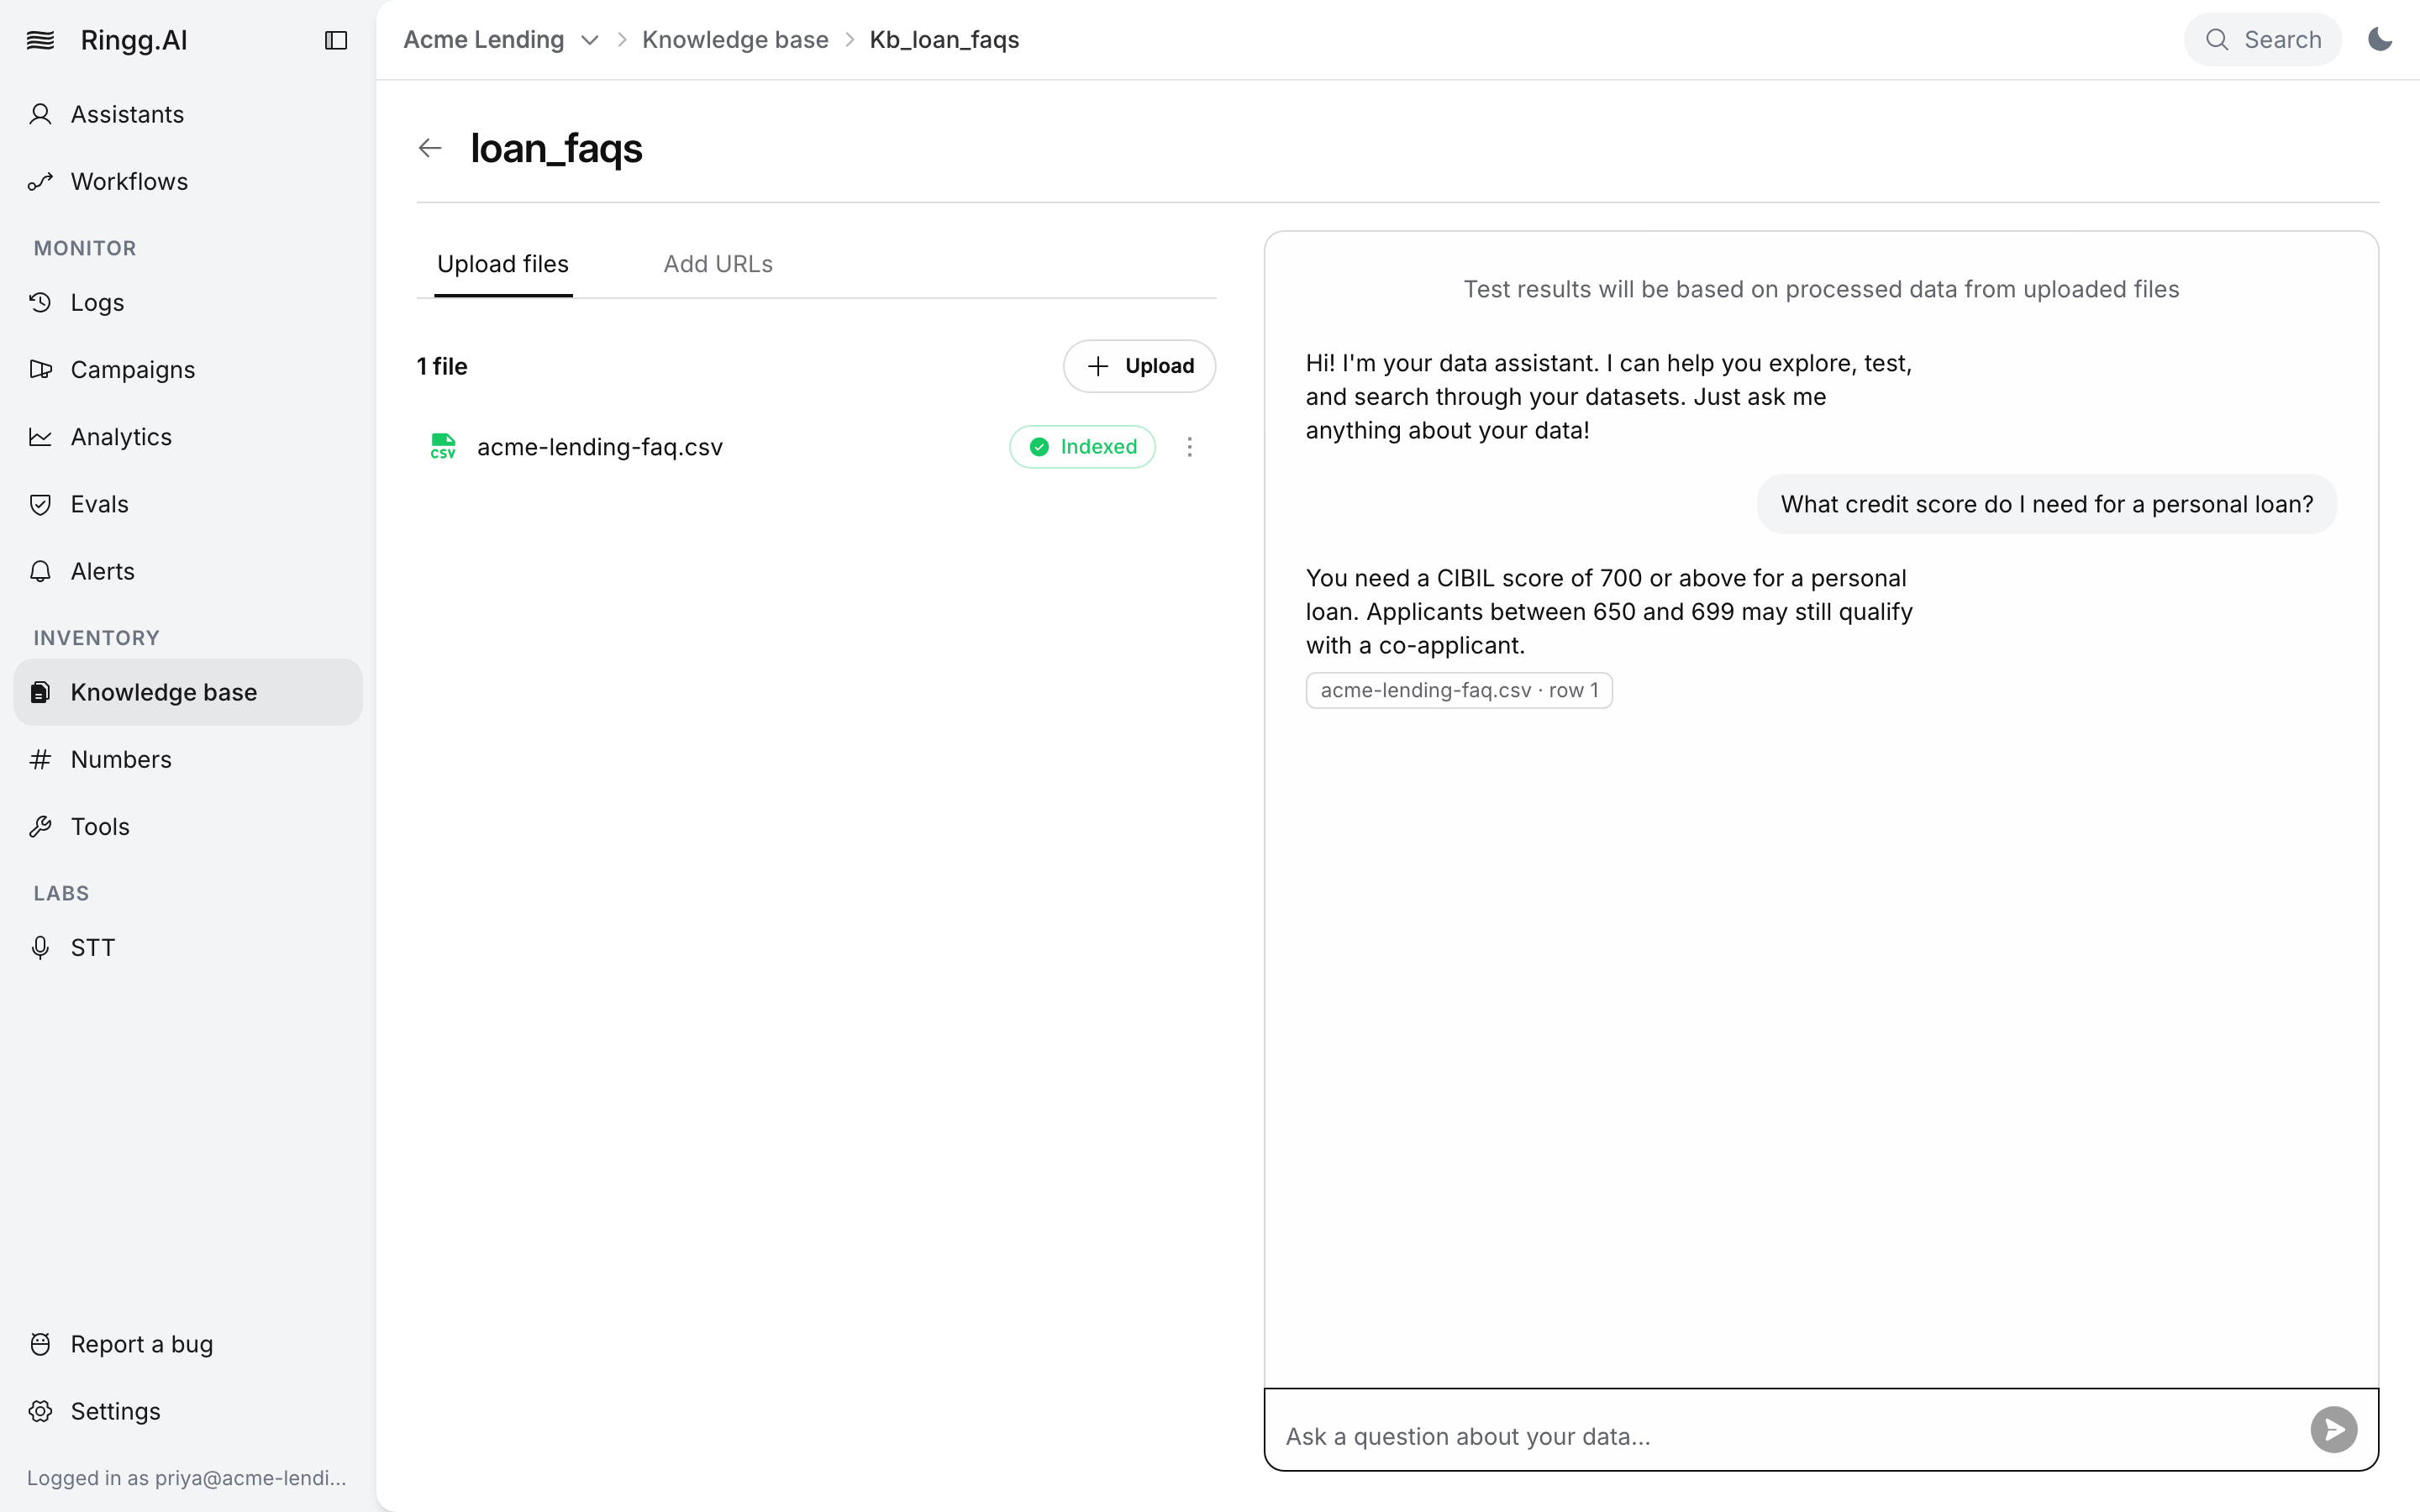
Task: Click the CSV file icon
Action: [x=443, y=447]
